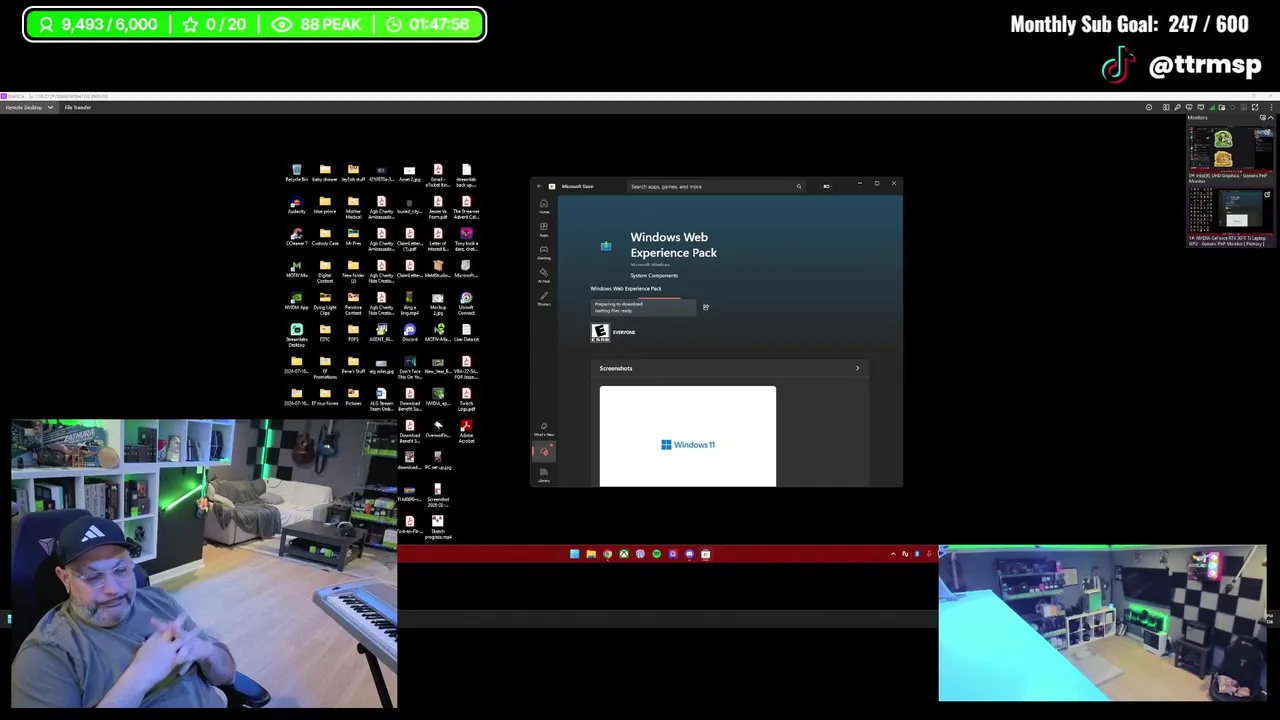
Task: Open Apps section in Microsoft Store sidebar
Action: pos(544,229)
